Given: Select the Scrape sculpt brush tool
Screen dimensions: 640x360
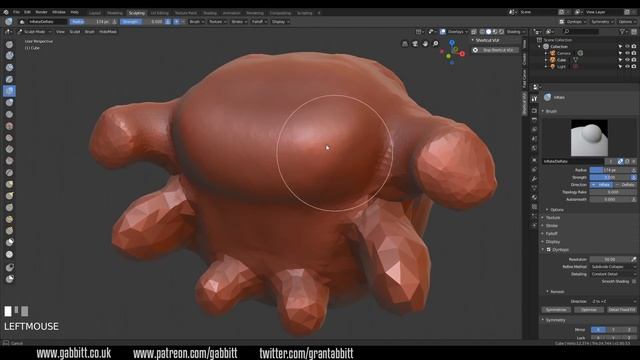Looking at the screenshot, I should point(9,161).
